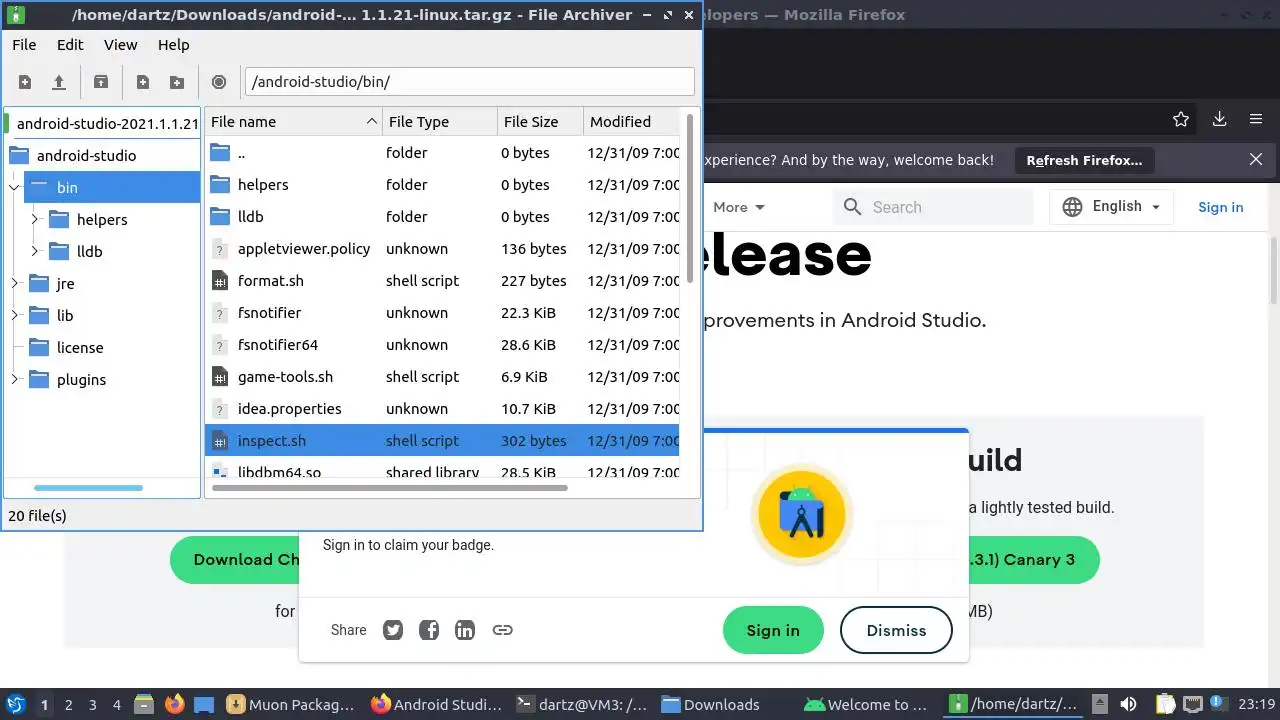Expand the jre folder in the tree
1280x720 pixels.
15,284
